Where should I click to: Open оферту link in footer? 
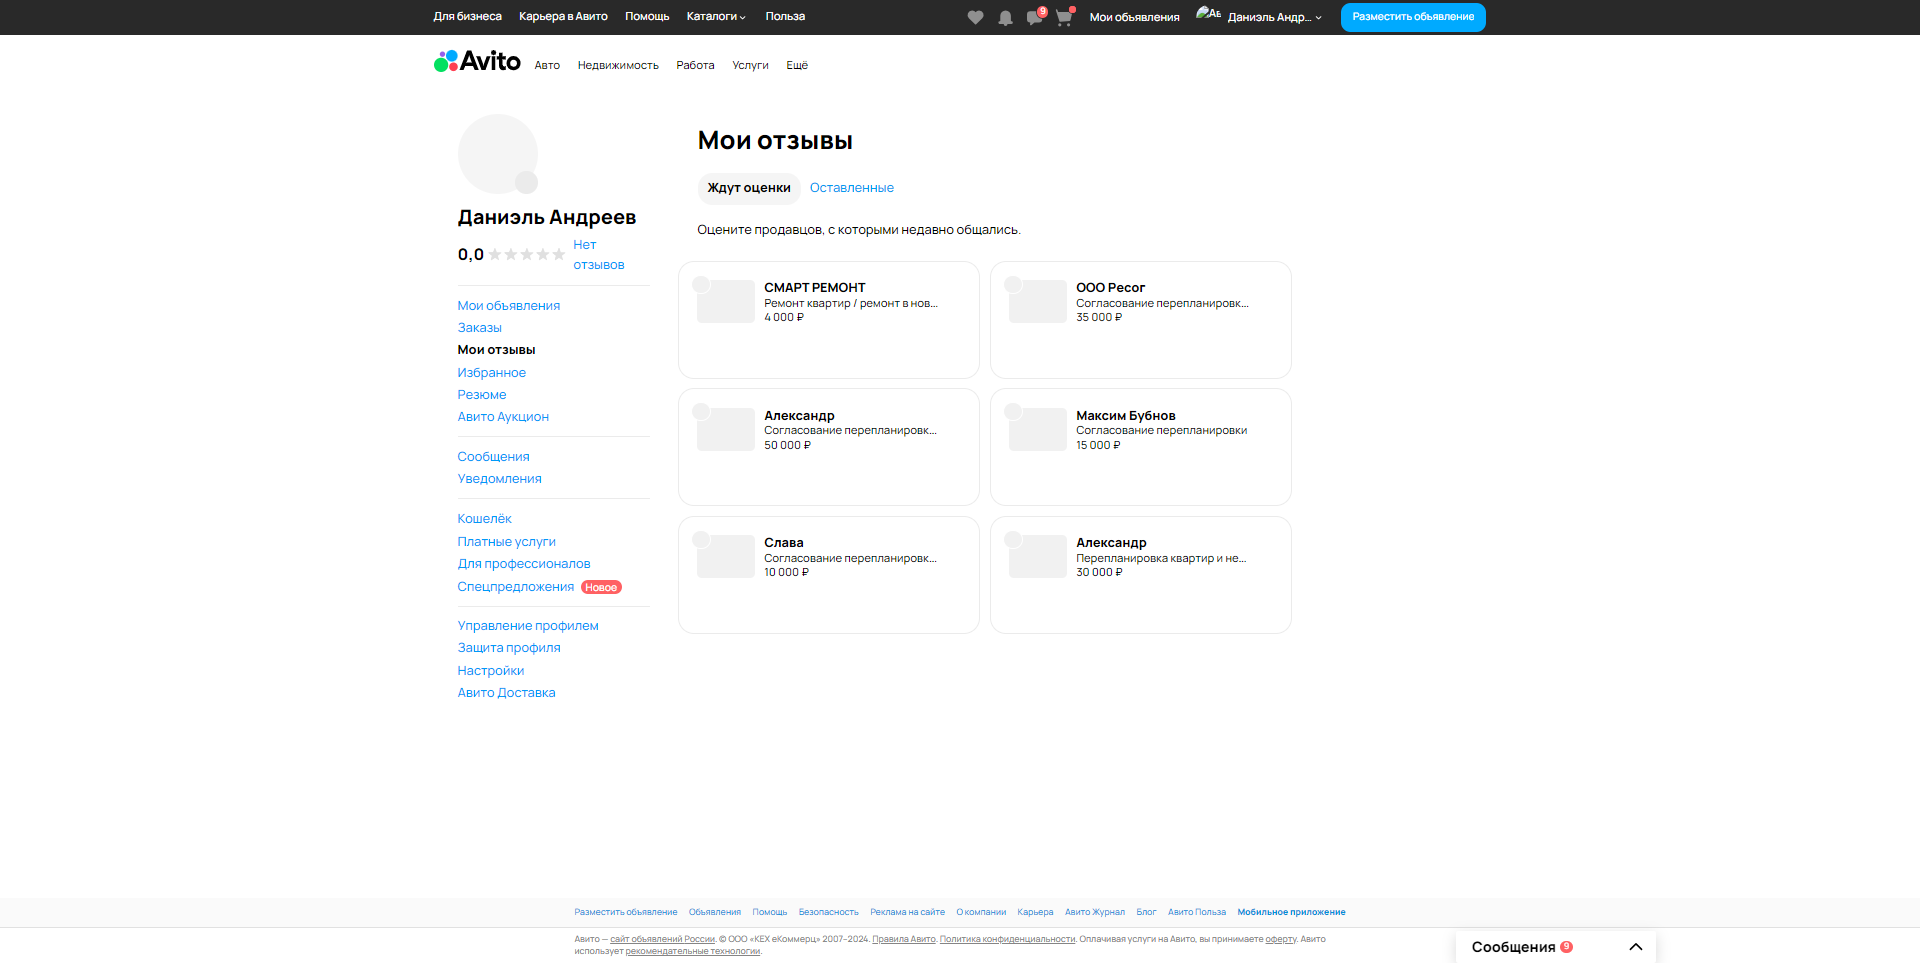point(1281,939)
